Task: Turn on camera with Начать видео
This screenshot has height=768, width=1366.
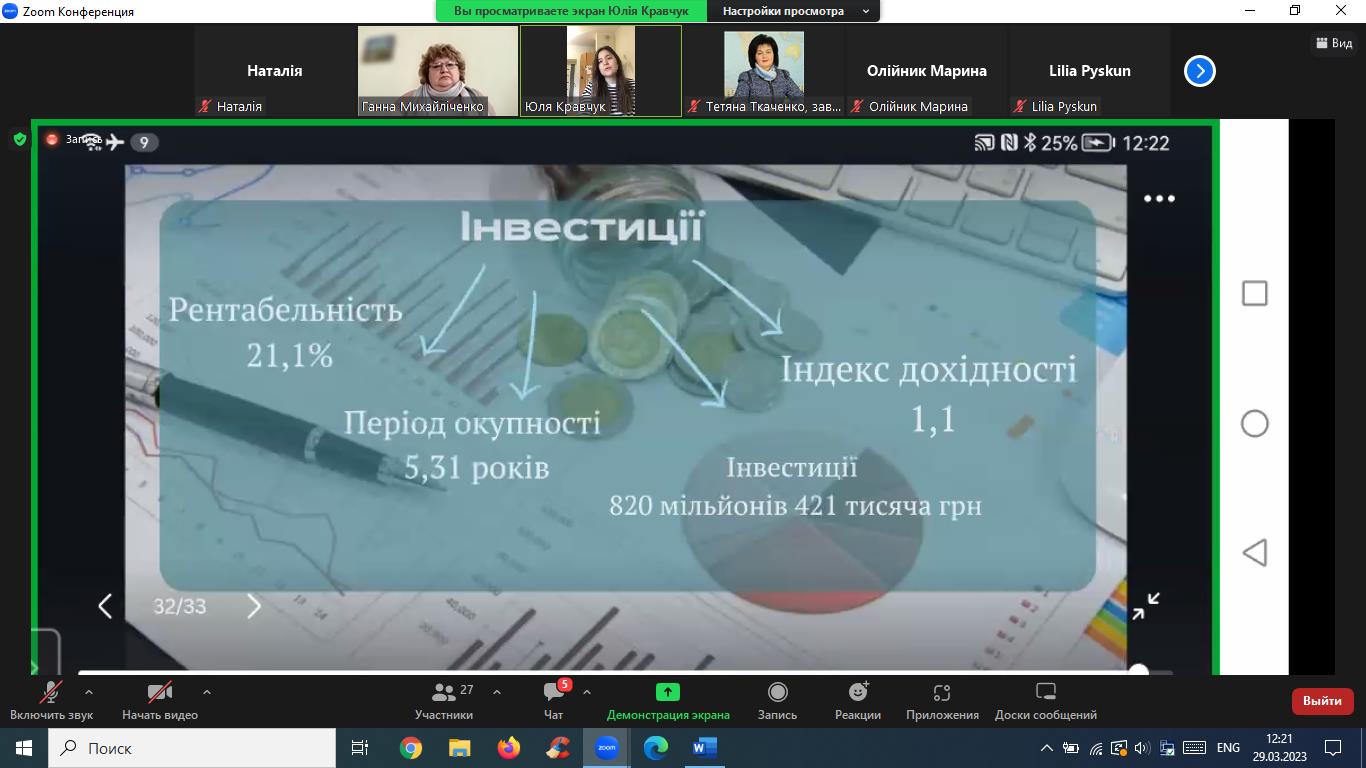Action: [159, 693]
